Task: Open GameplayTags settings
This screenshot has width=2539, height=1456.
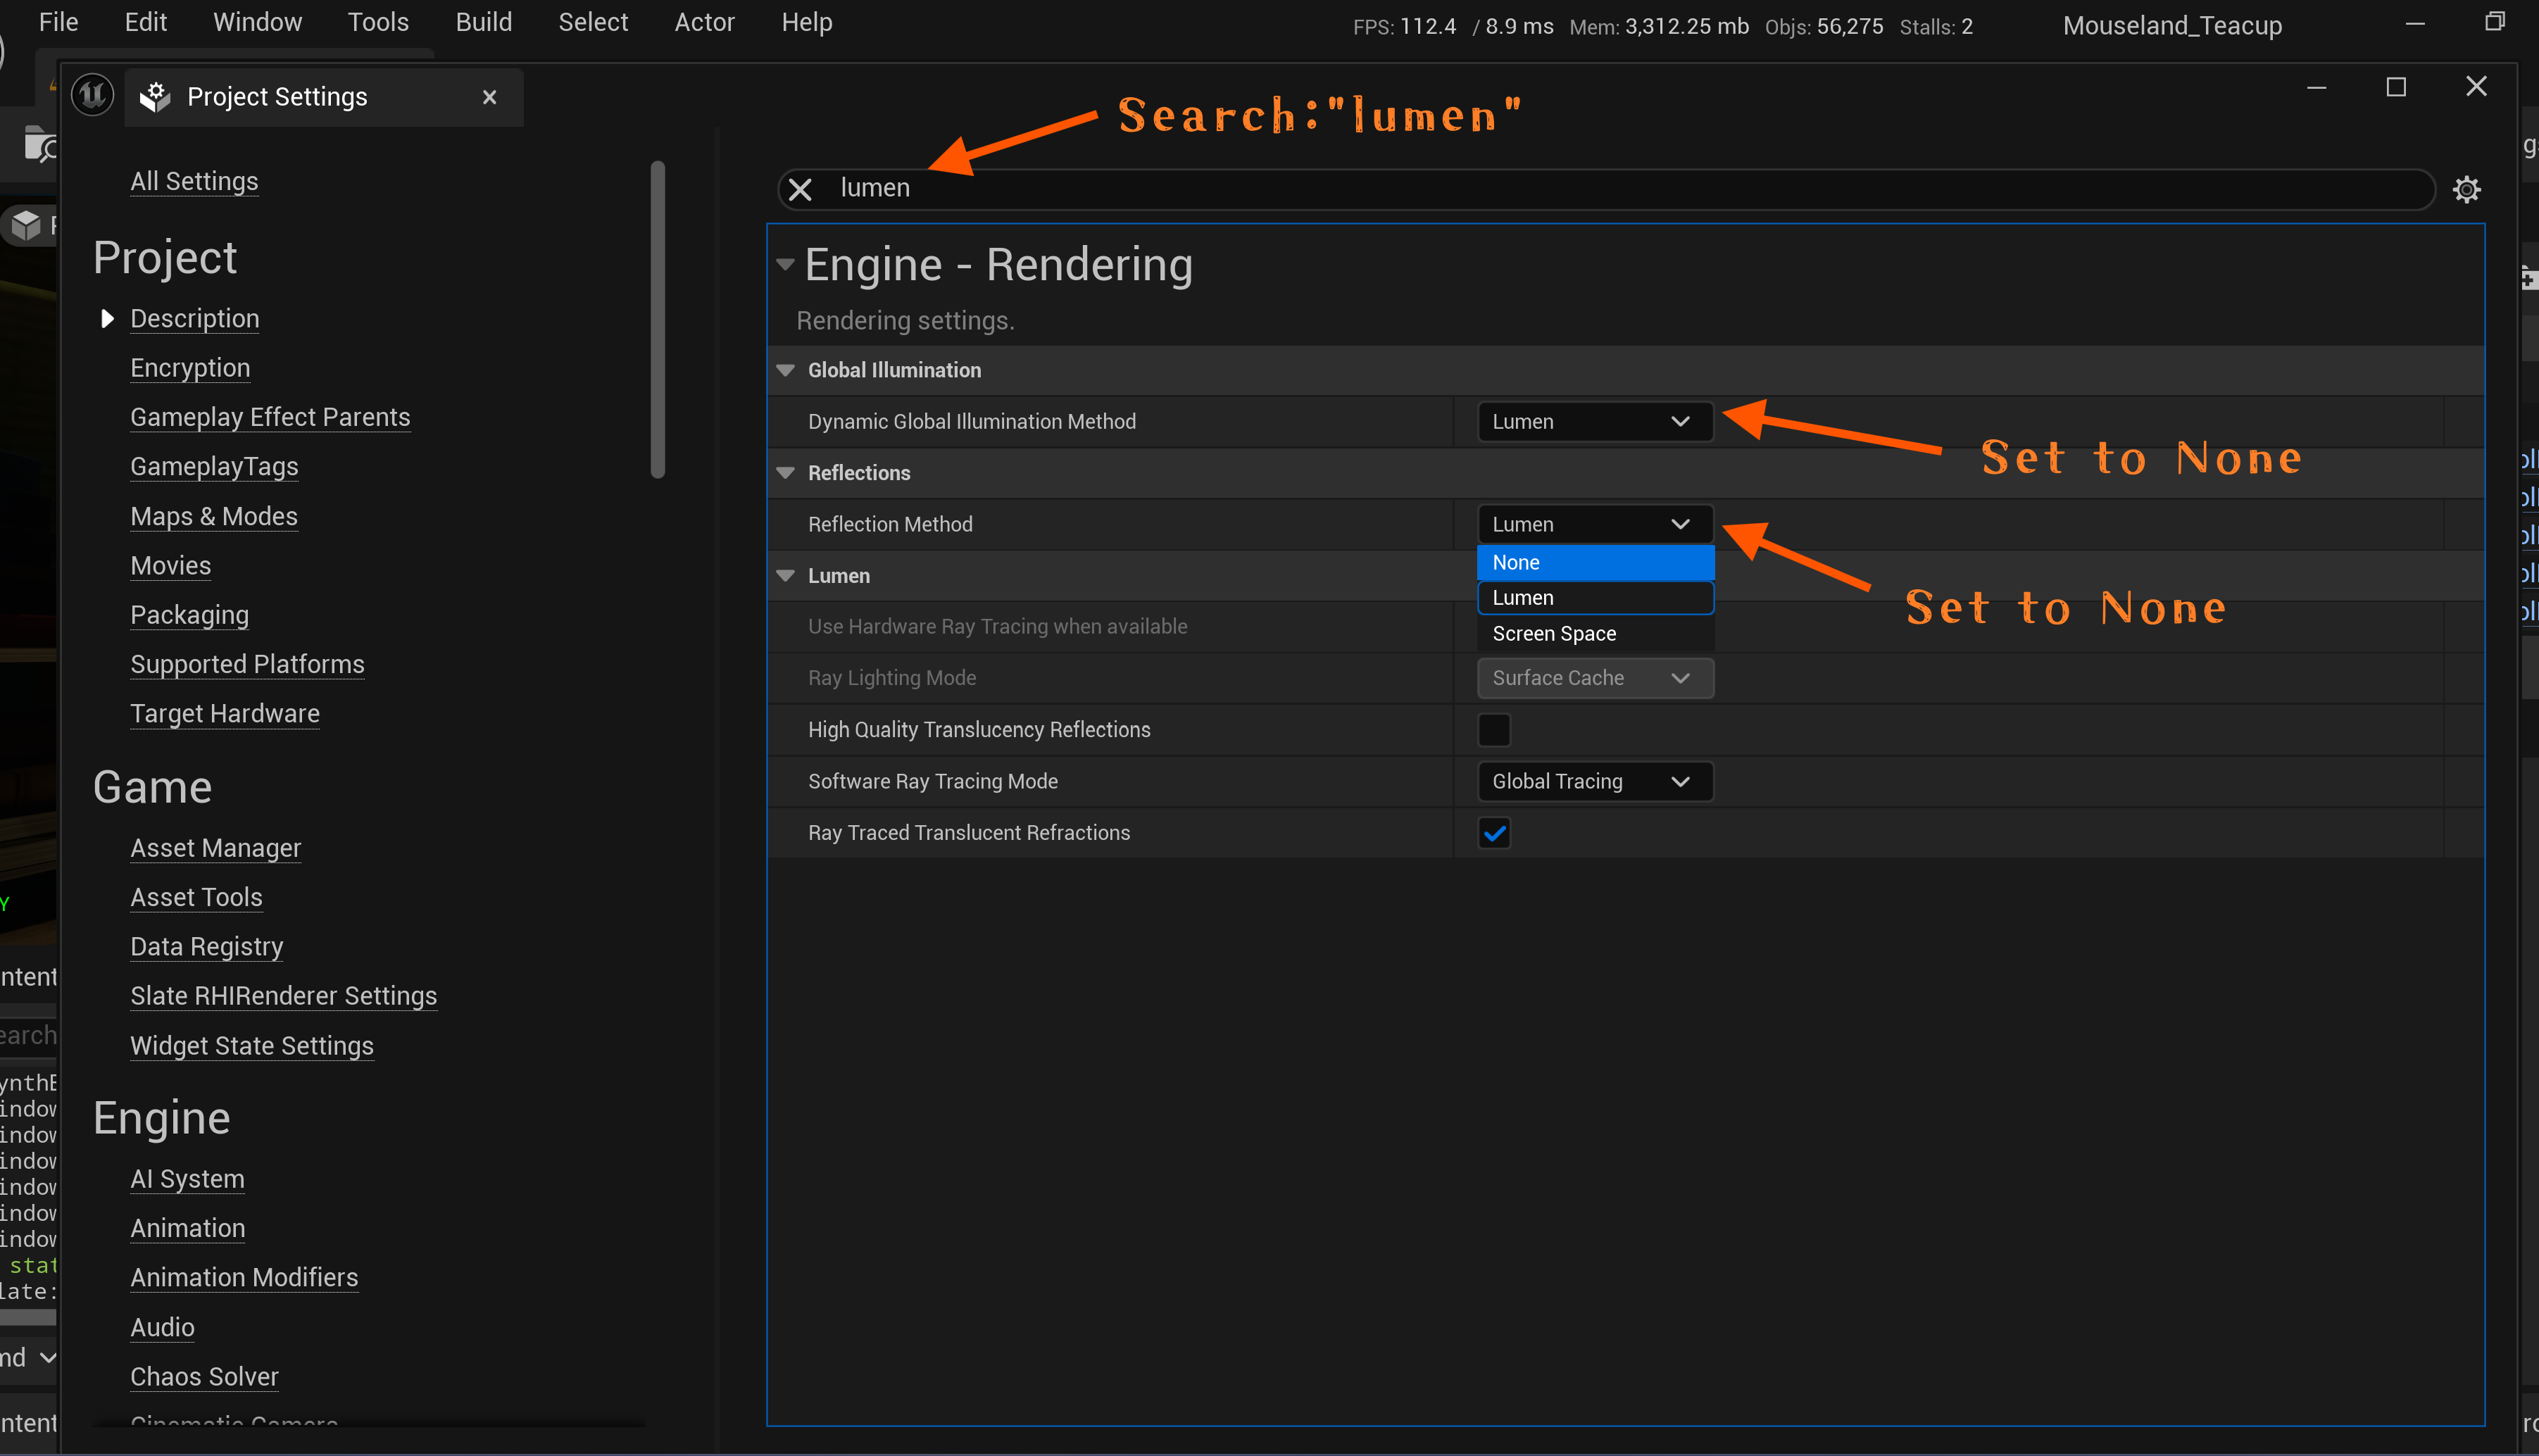Action: pos(214,467)
